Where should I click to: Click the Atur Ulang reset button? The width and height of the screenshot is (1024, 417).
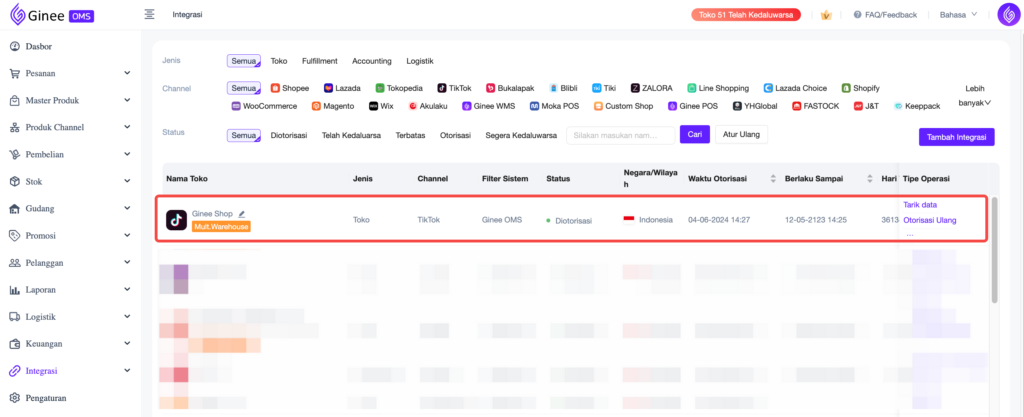741,134
